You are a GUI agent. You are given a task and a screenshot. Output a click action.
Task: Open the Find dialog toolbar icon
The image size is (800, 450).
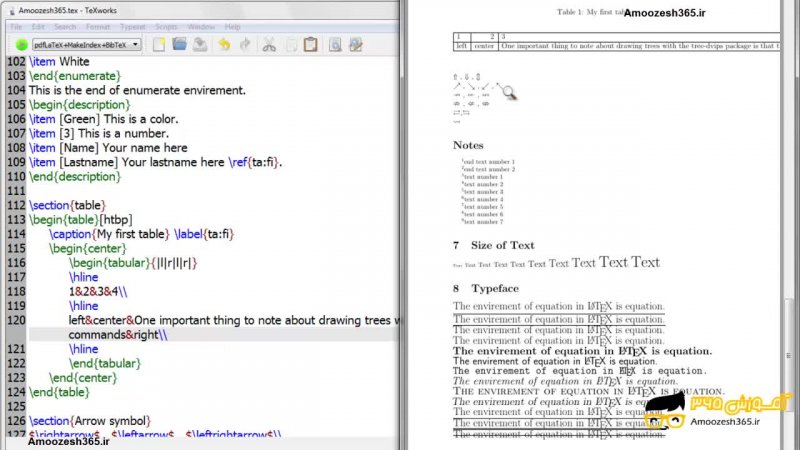click(335, 44)
